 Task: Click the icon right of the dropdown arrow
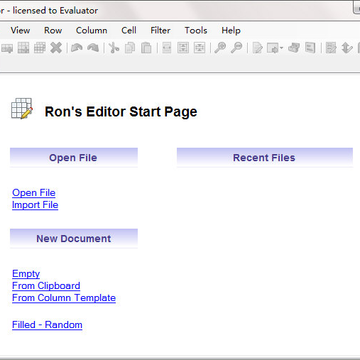click(294, 48)
